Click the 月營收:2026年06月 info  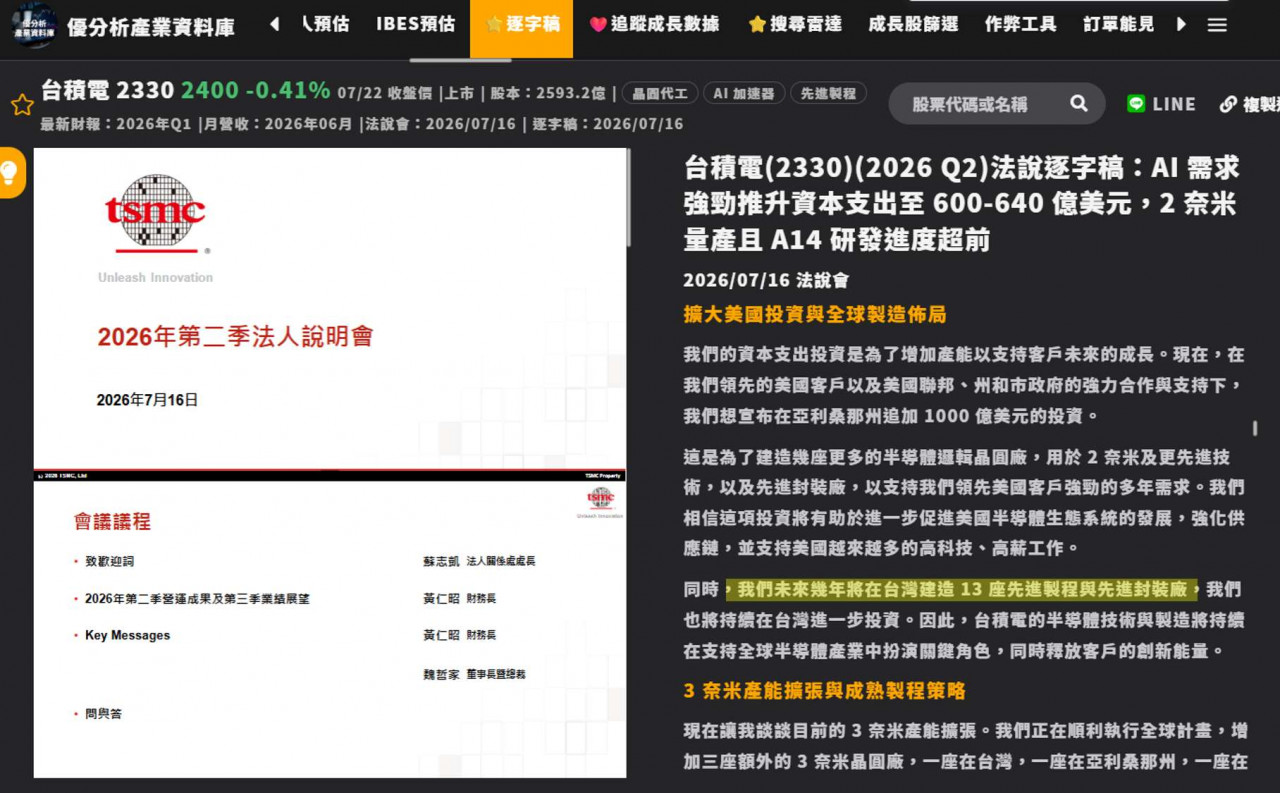277,124
